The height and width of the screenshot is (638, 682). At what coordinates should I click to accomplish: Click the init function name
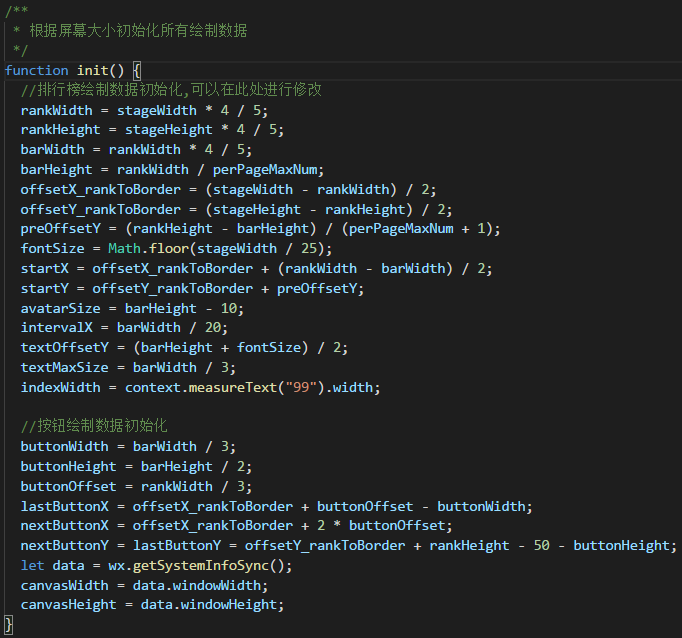[x=92, y=70]
